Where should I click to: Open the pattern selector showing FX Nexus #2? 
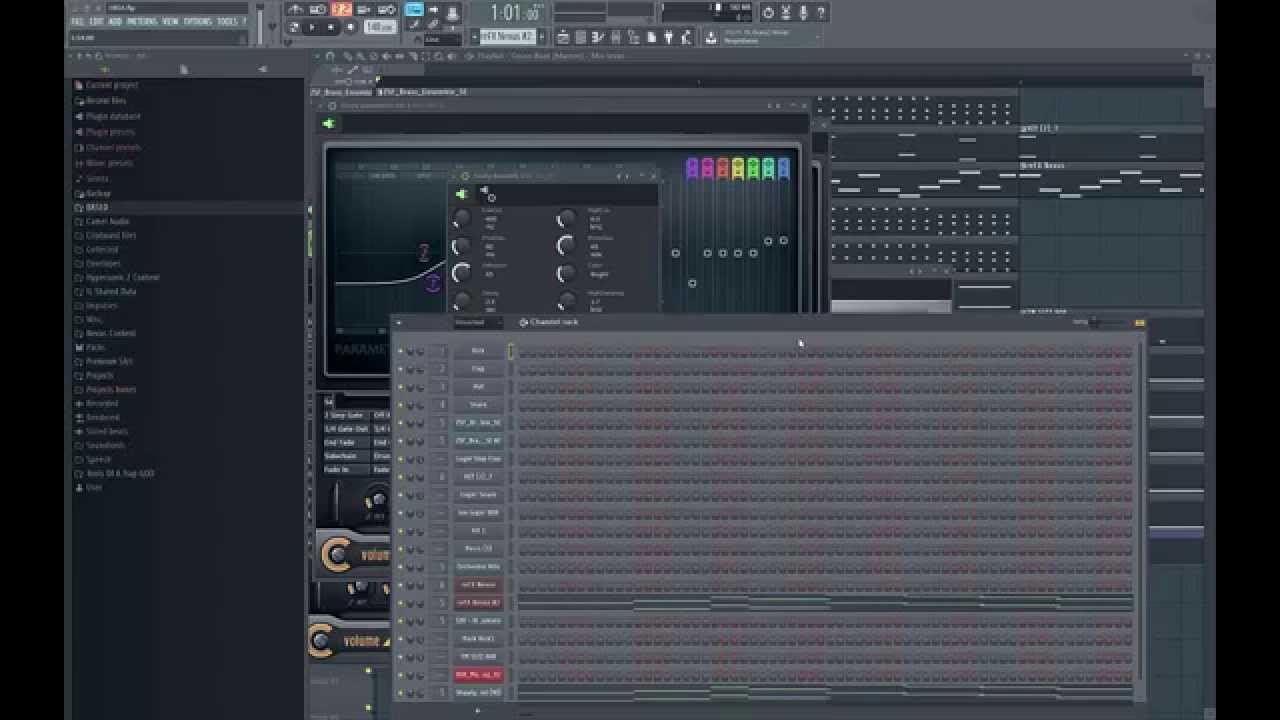pyautogui.click(x=507, y=37)
